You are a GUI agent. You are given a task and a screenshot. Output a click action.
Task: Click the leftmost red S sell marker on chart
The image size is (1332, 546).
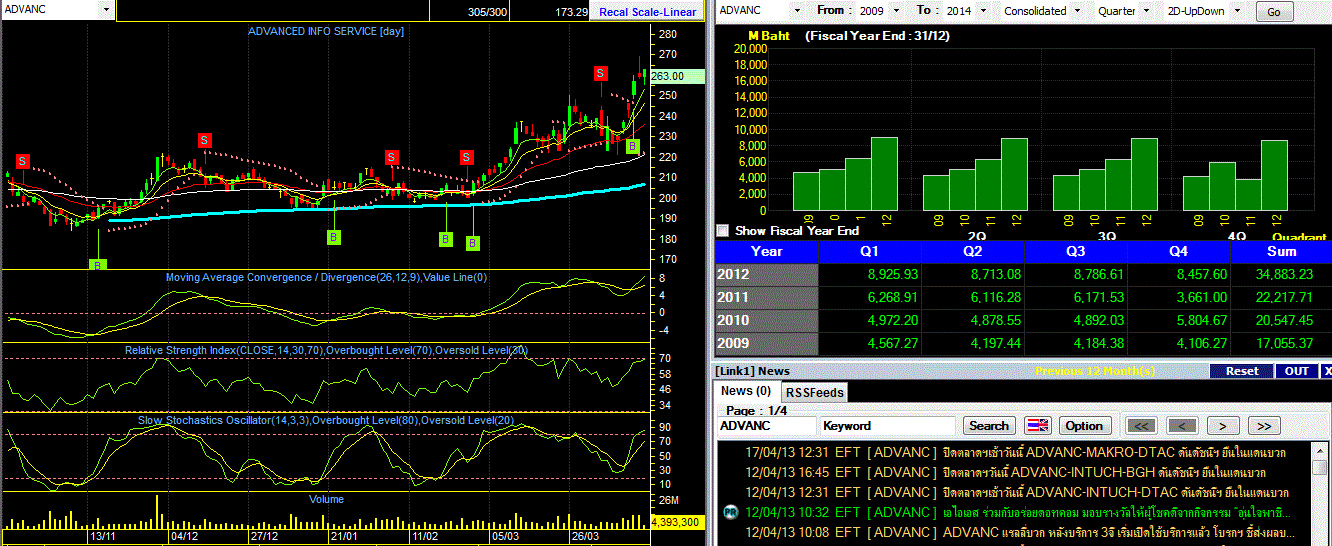click(22, 160)
